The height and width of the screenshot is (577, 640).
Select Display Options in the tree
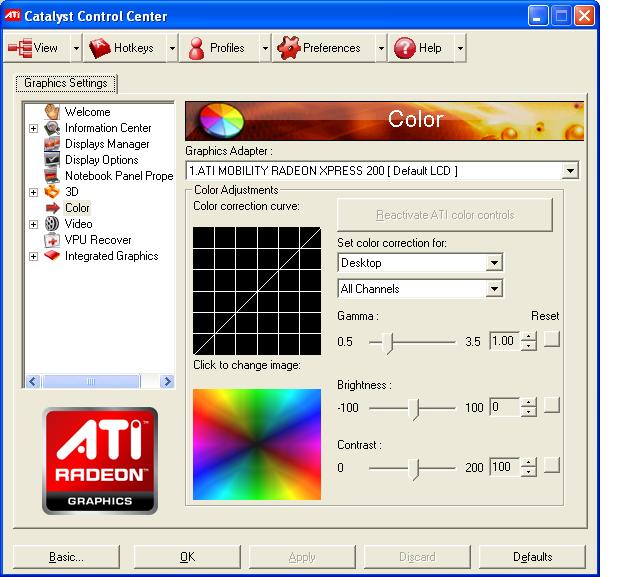(x=102, y=160)
